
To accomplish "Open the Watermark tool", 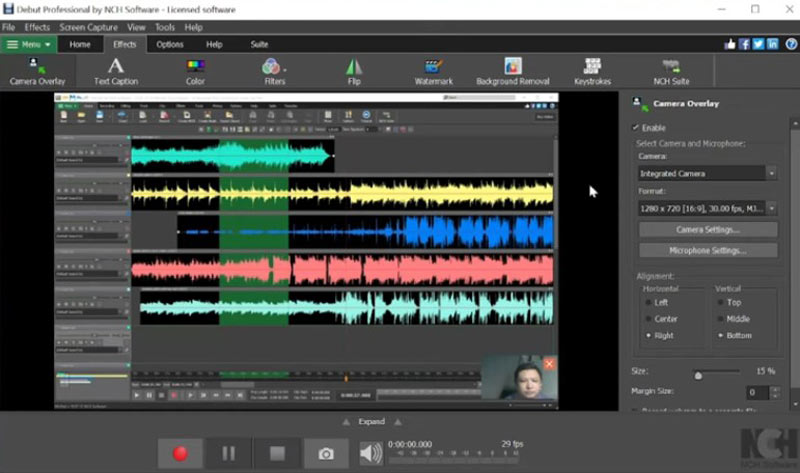I will tap(433, 72).
